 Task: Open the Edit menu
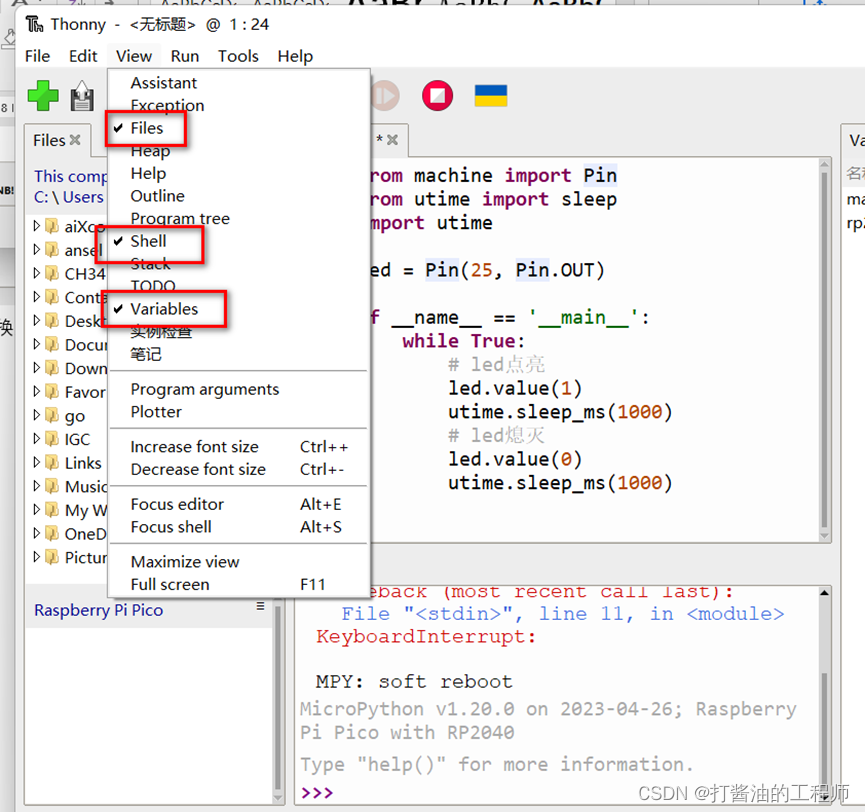tap(83, 56)
